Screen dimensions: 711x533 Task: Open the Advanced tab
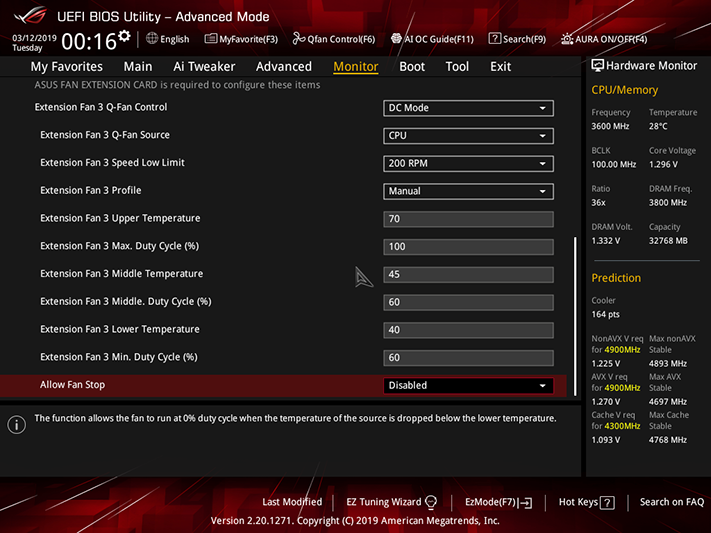tap(284, 67)
